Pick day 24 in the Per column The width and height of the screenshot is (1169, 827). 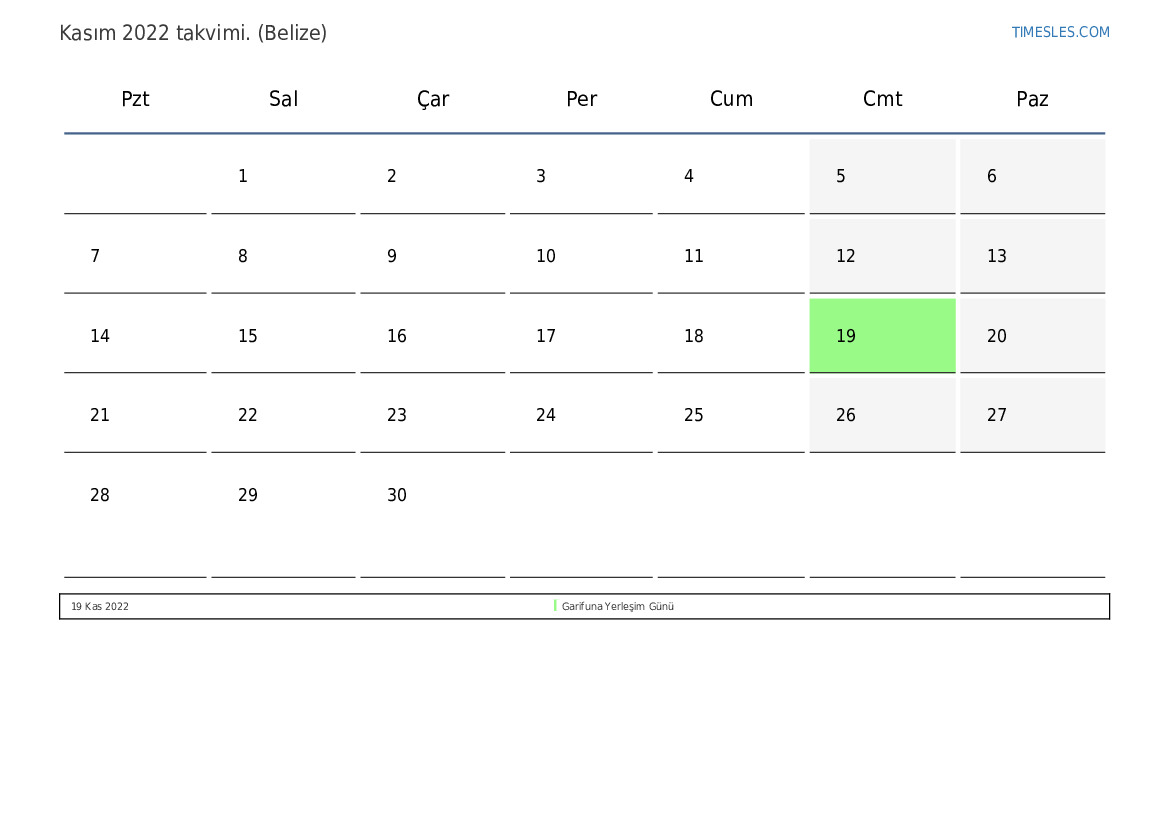click(x=546, y=416)
